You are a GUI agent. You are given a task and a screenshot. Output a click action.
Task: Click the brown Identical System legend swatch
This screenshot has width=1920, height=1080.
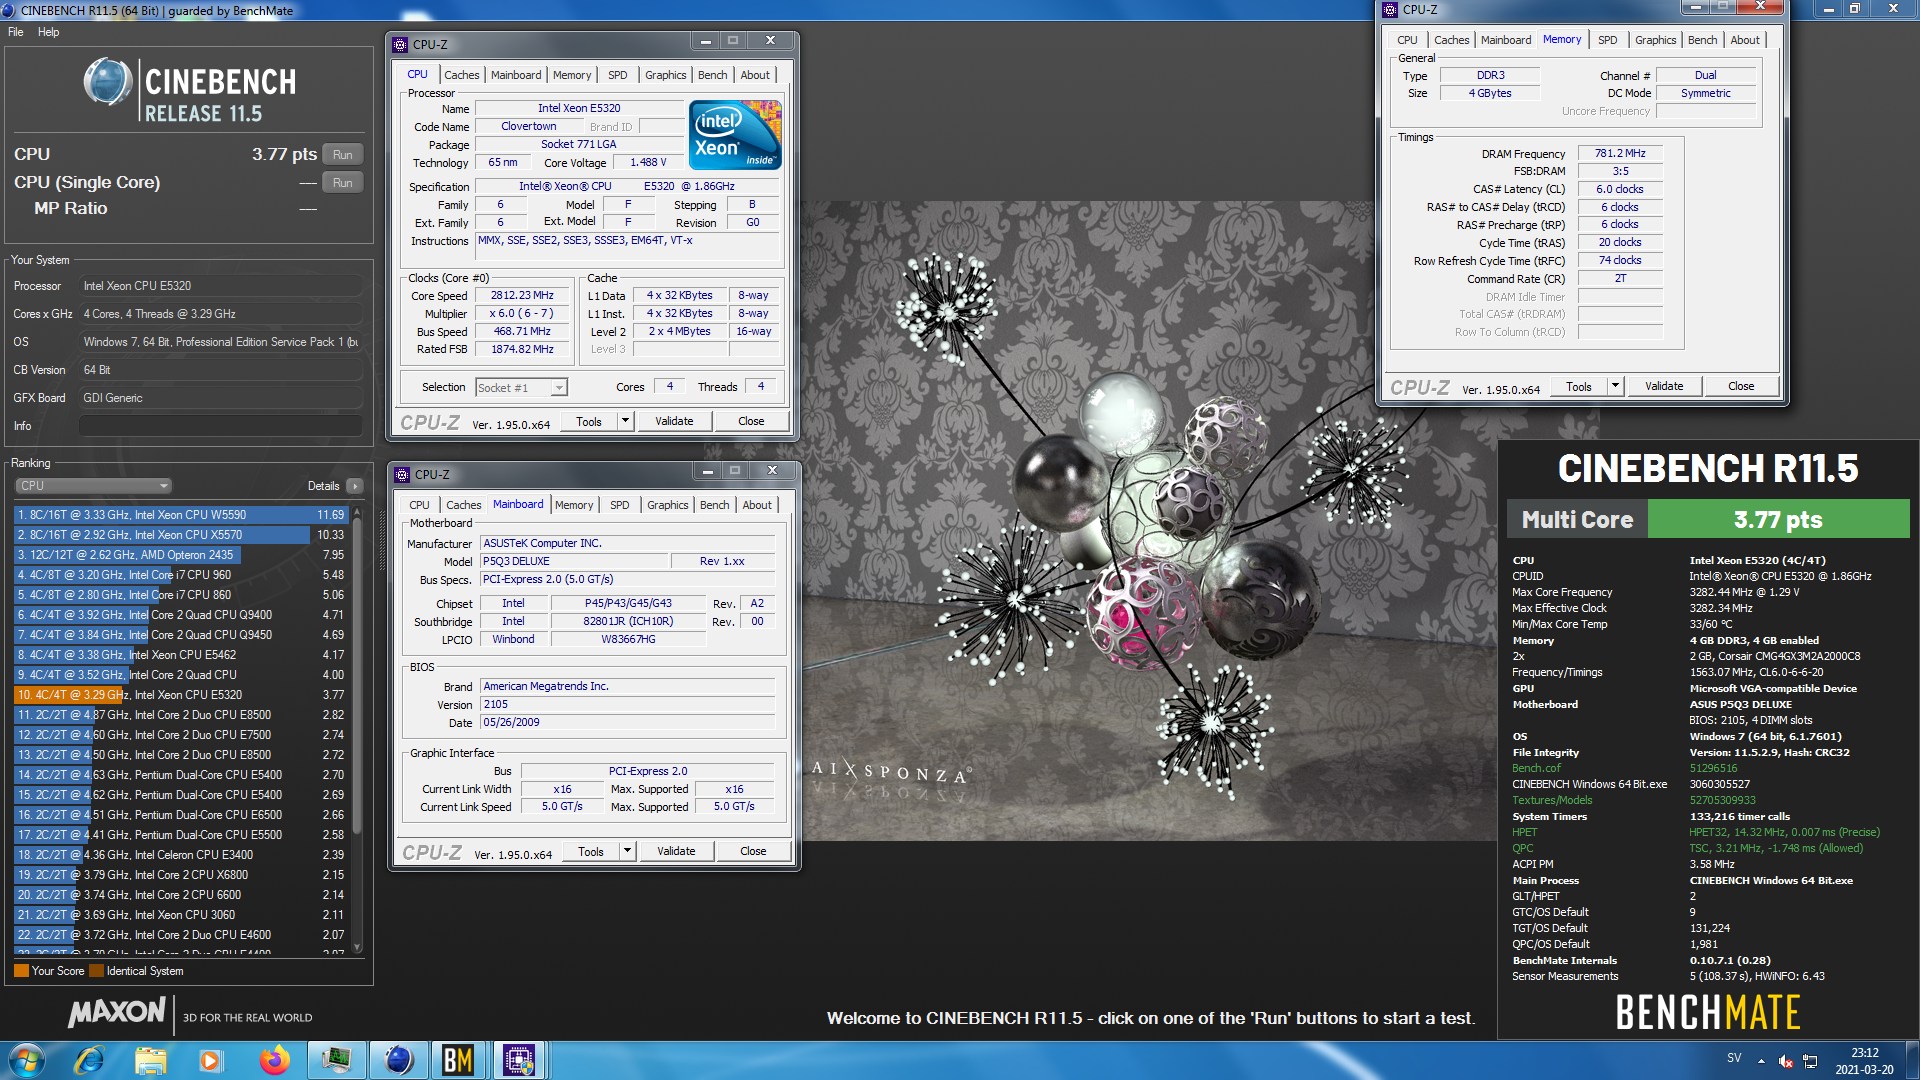pos(96,971)
